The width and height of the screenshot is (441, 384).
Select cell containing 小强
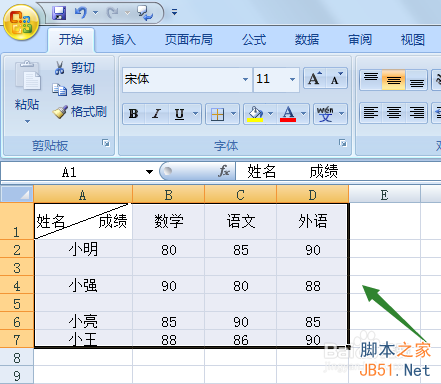(x=83, y=285)
